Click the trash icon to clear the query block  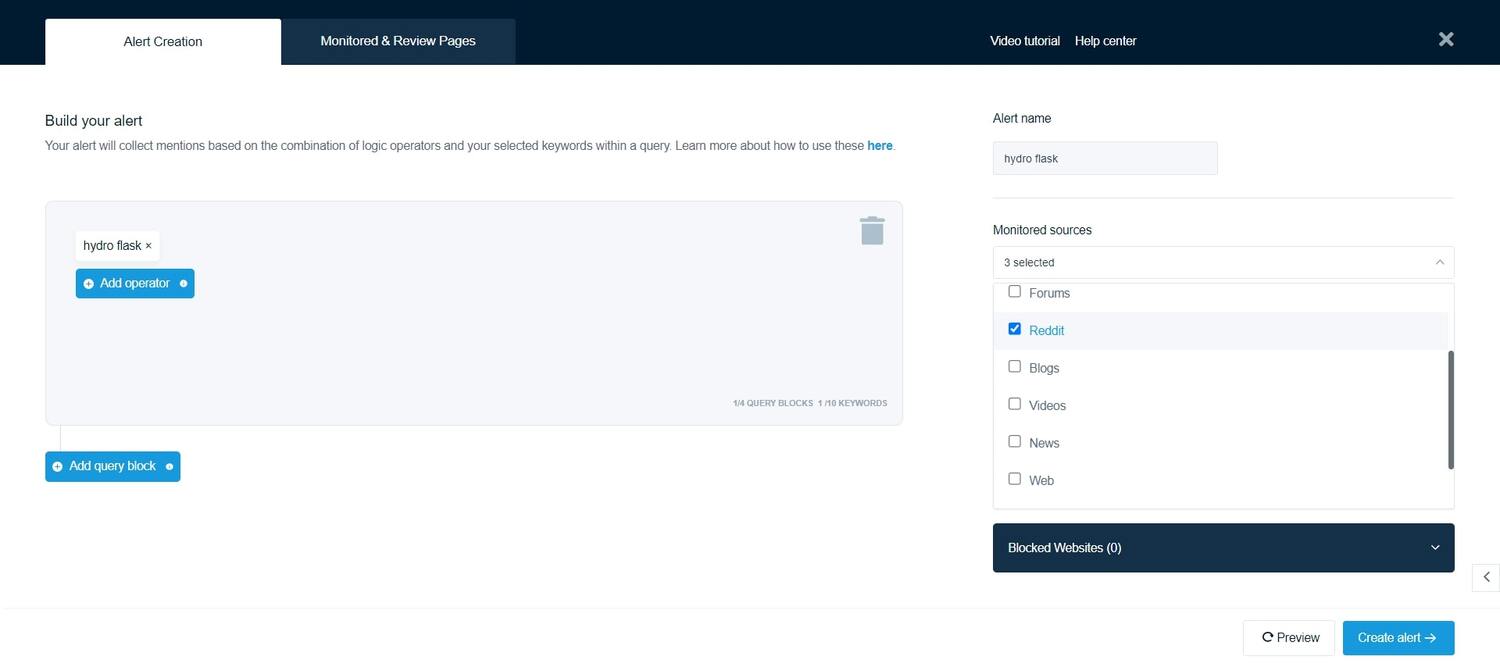(x=871, y=229)
